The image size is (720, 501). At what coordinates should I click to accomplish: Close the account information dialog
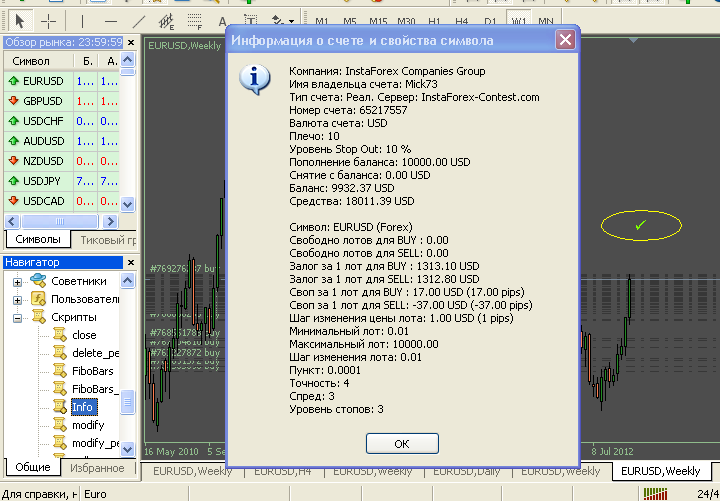pos(565,40)
